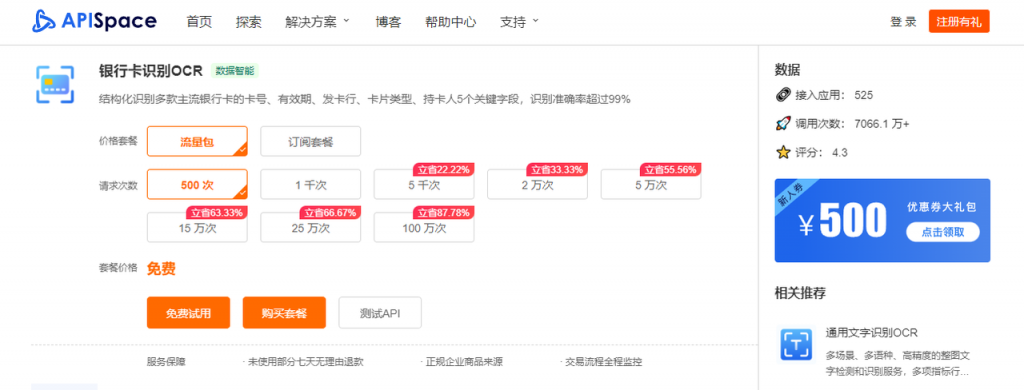Expand the 支持 dropdown menu

pyautogui.click(x=519, y=22)
